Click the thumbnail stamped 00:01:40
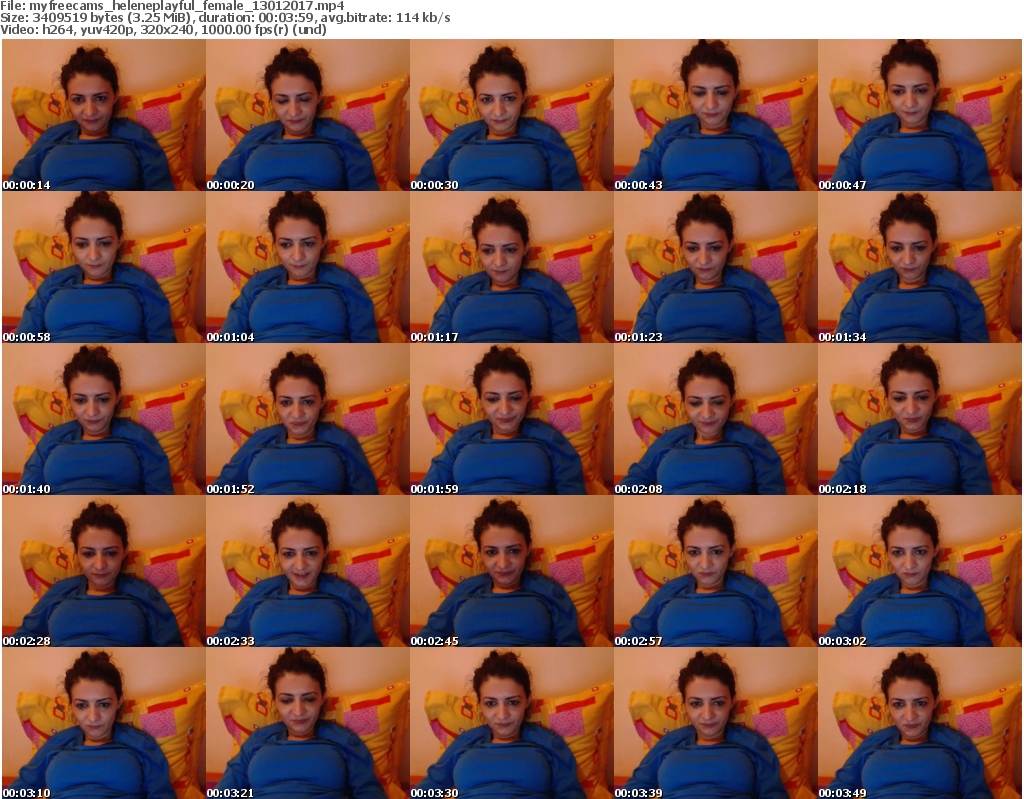The width and height of the screenshot is (1024, 799). coord(104,419)
